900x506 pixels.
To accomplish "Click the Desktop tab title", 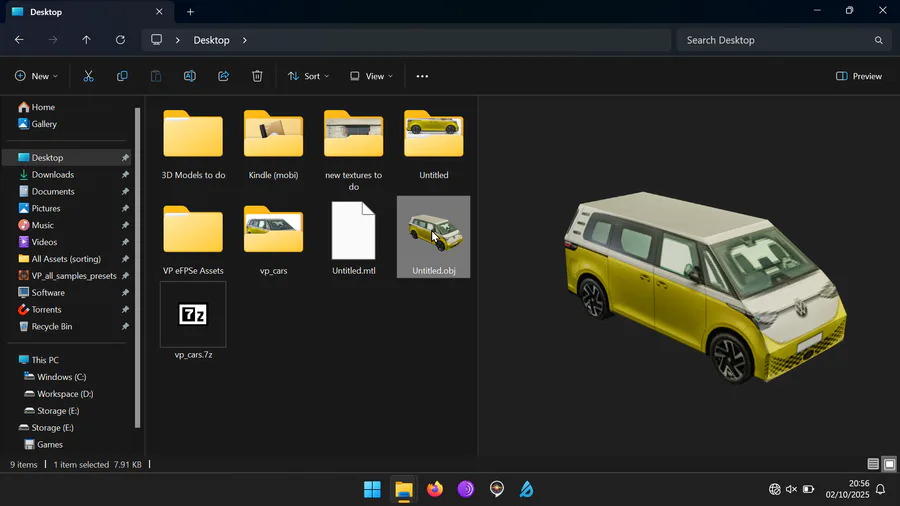I will [46, 11].
